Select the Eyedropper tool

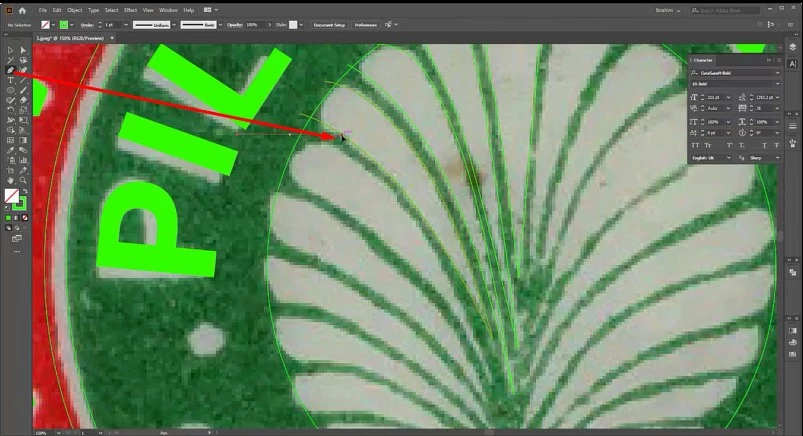(10, 150)
